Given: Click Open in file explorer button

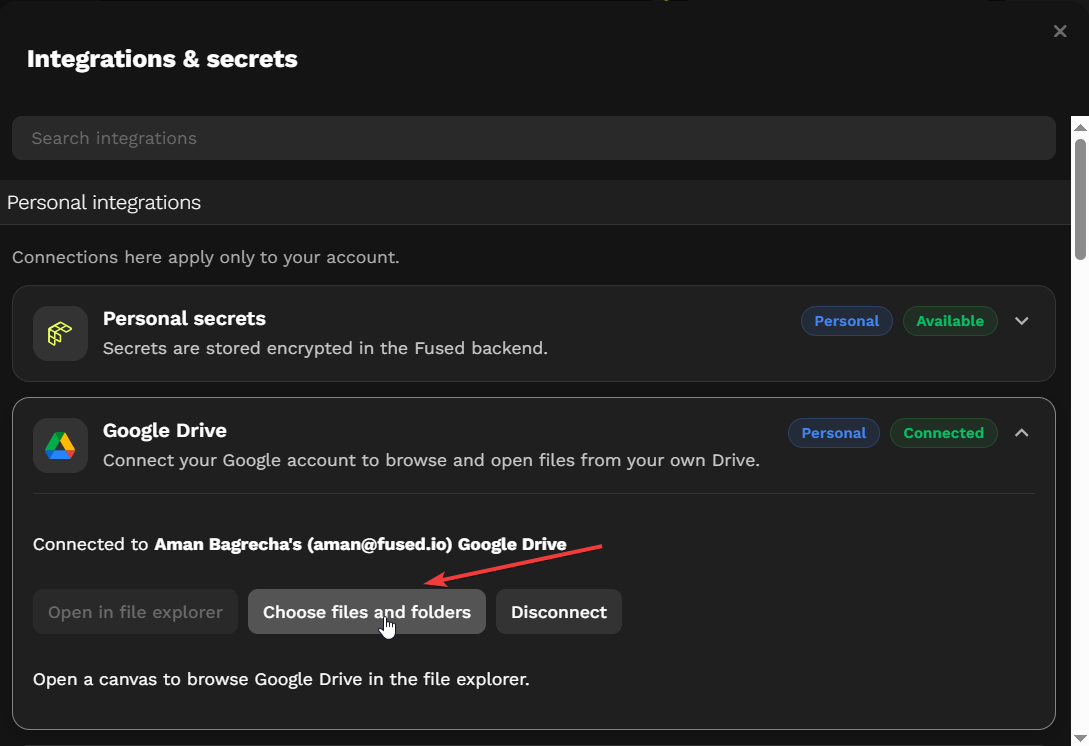Looking at the screenshot, I should (x=135, y=612).
